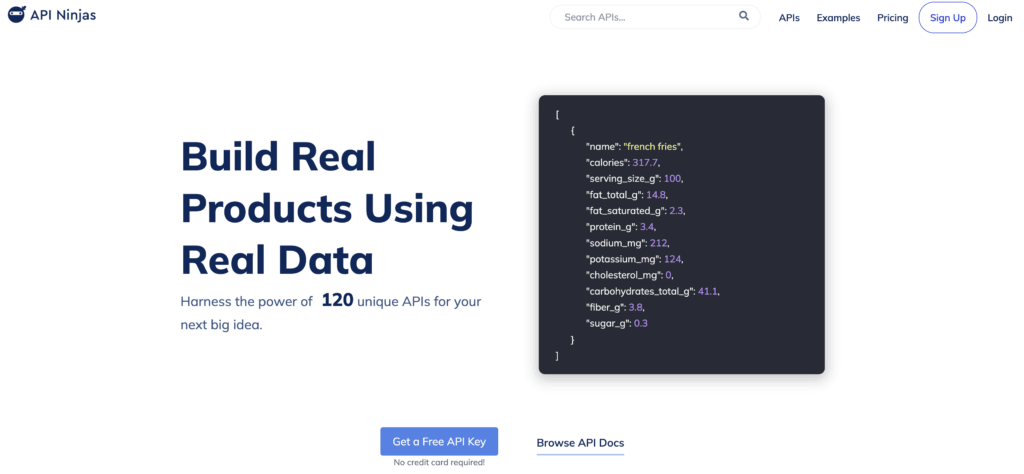Click the "Harness the power of" tagline text
The width and height of the screenshot is (1024, 474).
point(247,302)
